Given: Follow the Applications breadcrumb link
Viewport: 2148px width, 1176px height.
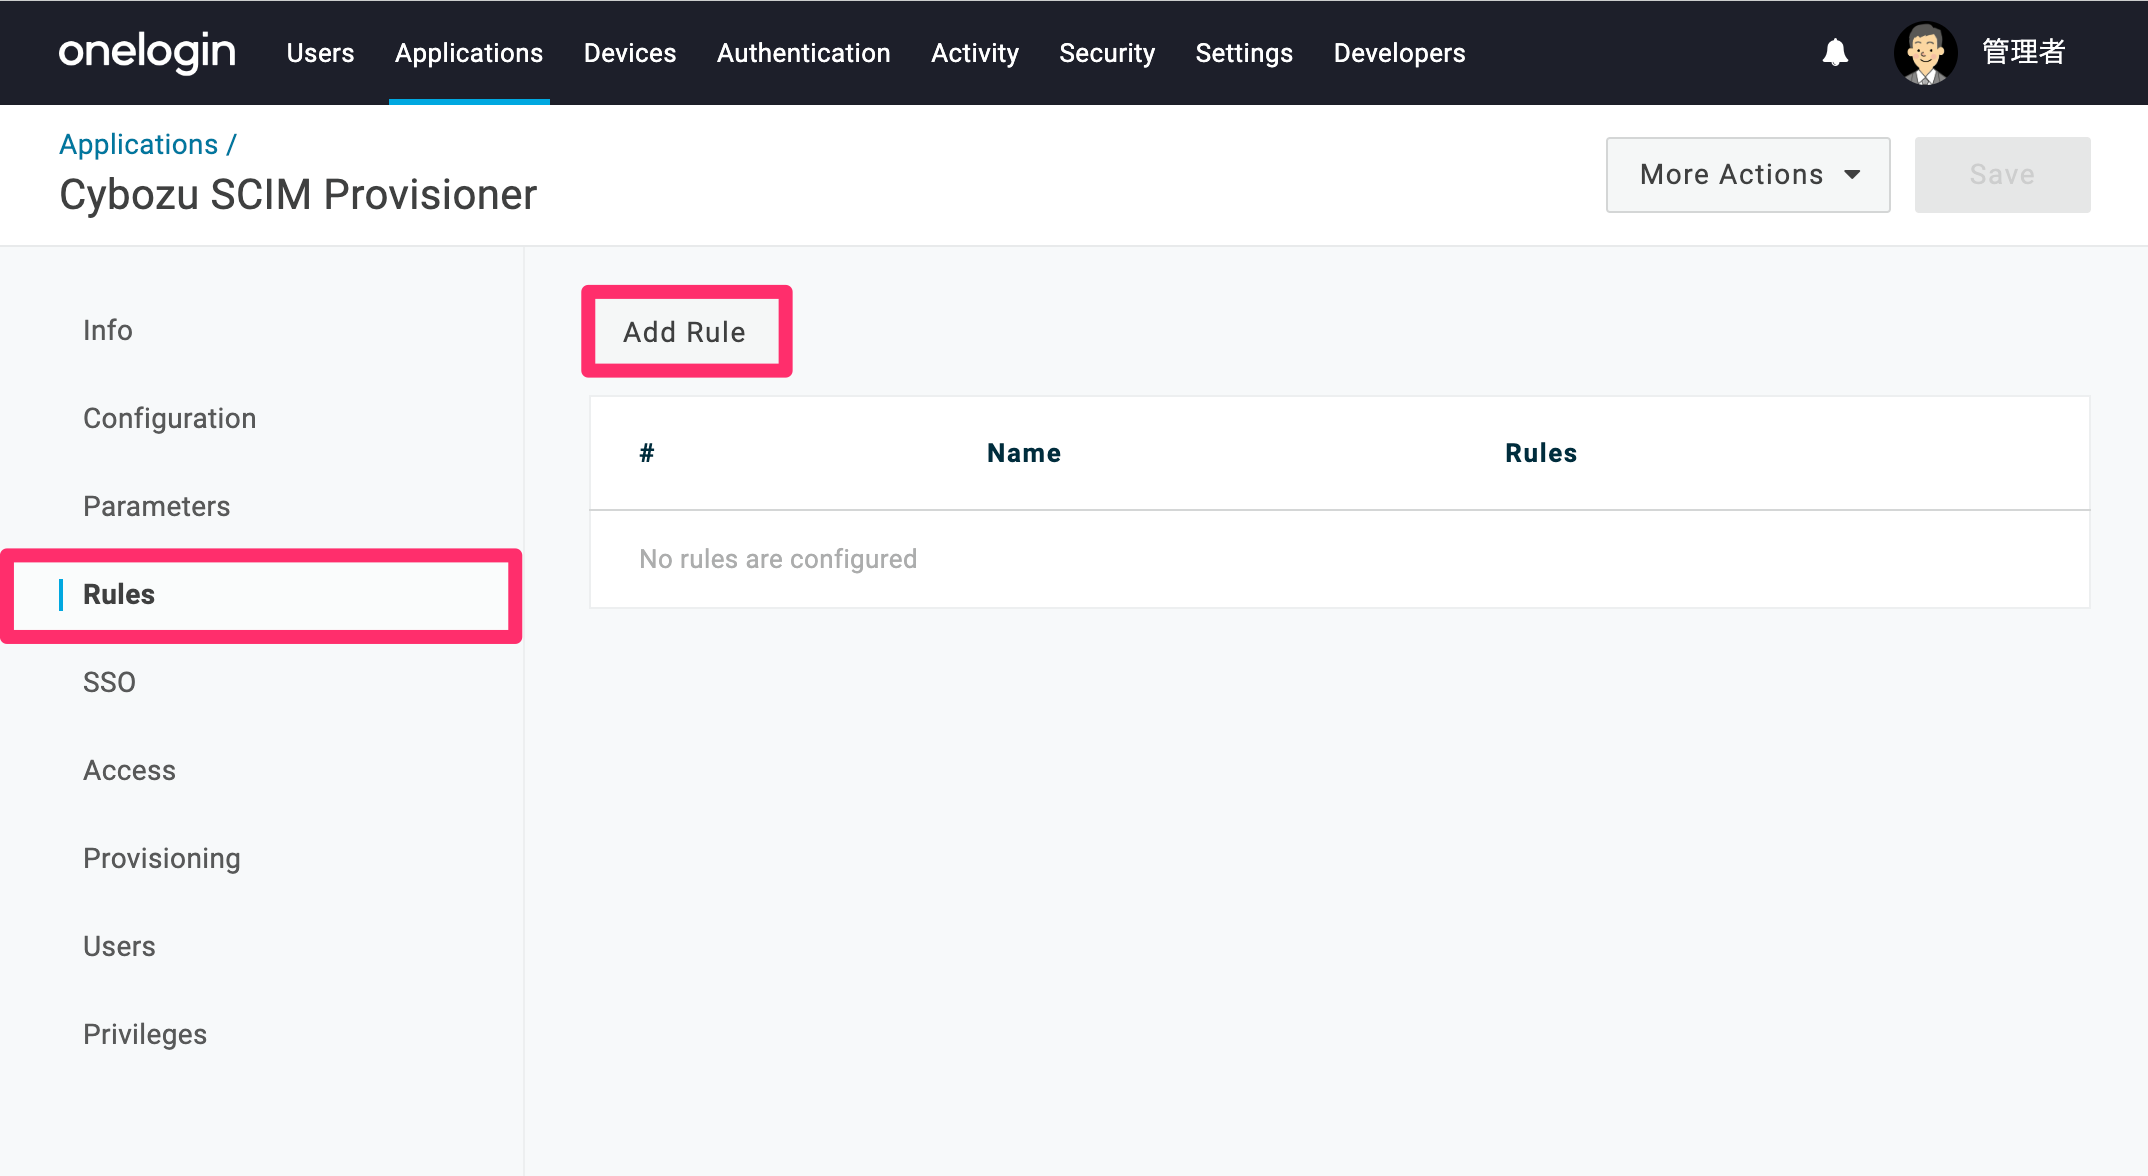Looking at the screenshot, I should (138, 144).
